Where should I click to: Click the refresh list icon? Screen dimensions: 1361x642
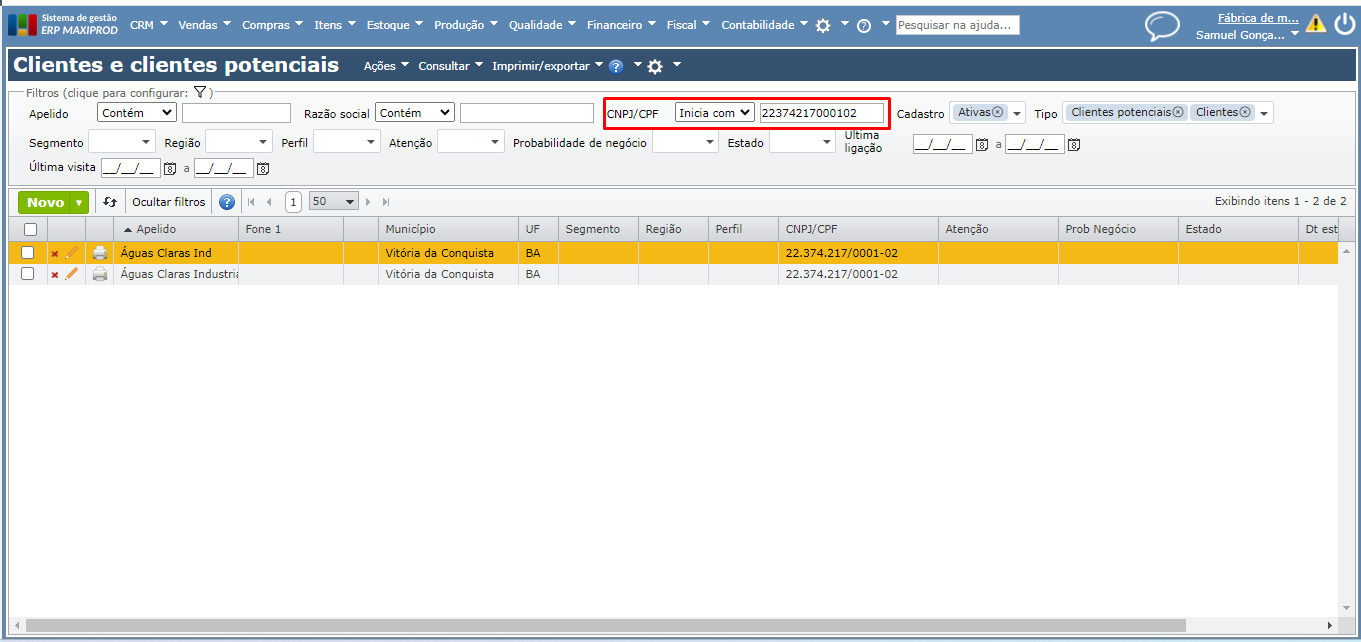[x=110, y=202]
